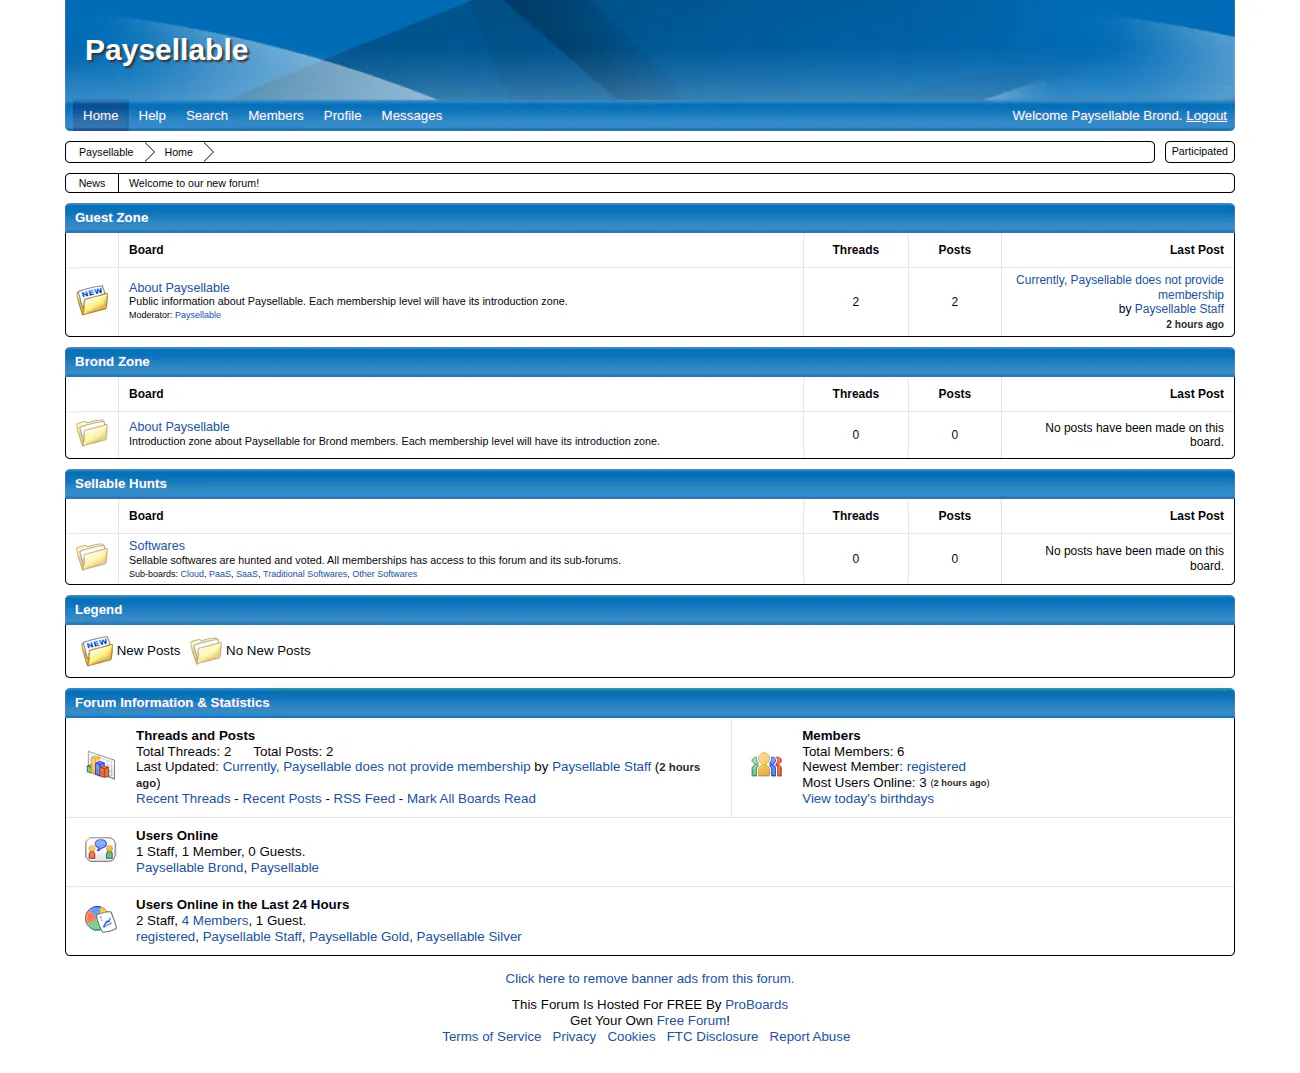Open the Paysellable user profile under Users Online

(285, 868)
